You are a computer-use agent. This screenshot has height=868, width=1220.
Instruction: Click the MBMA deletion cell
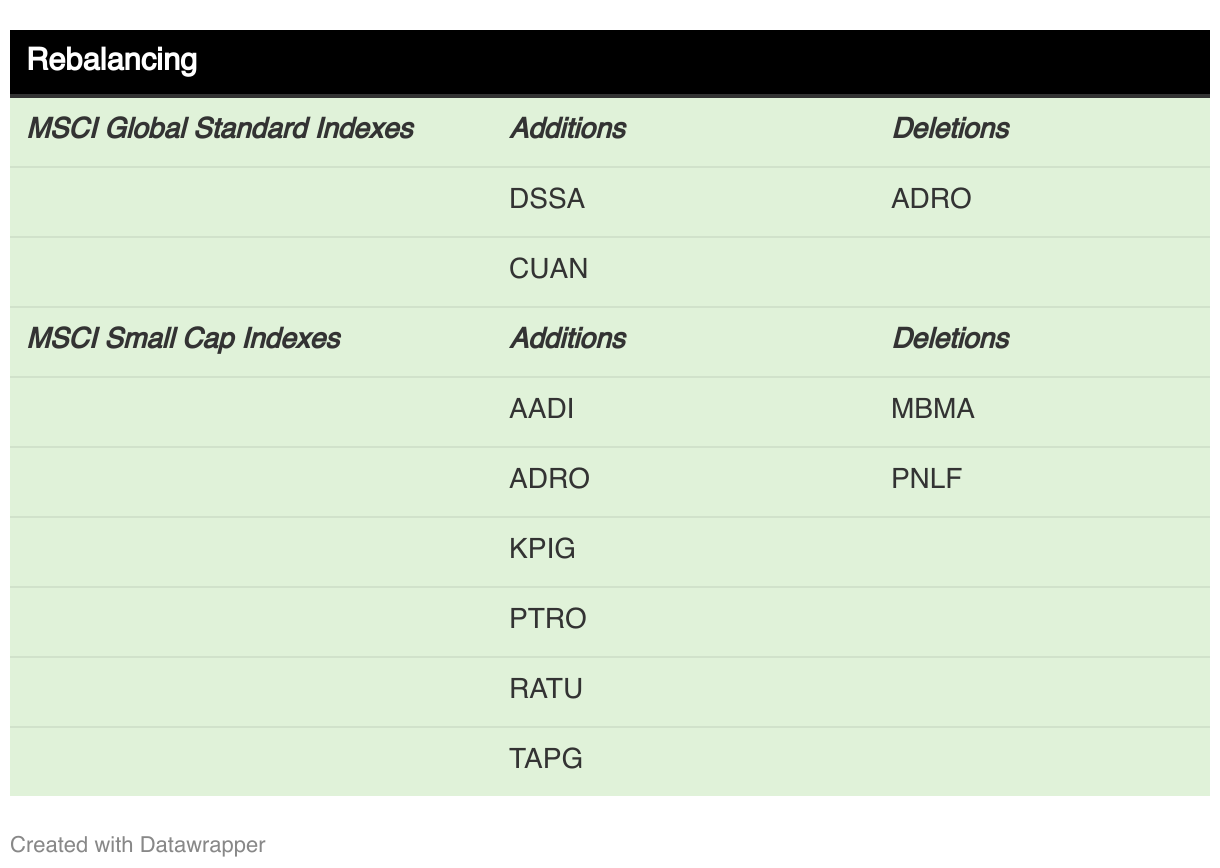(x=932, y=409)
